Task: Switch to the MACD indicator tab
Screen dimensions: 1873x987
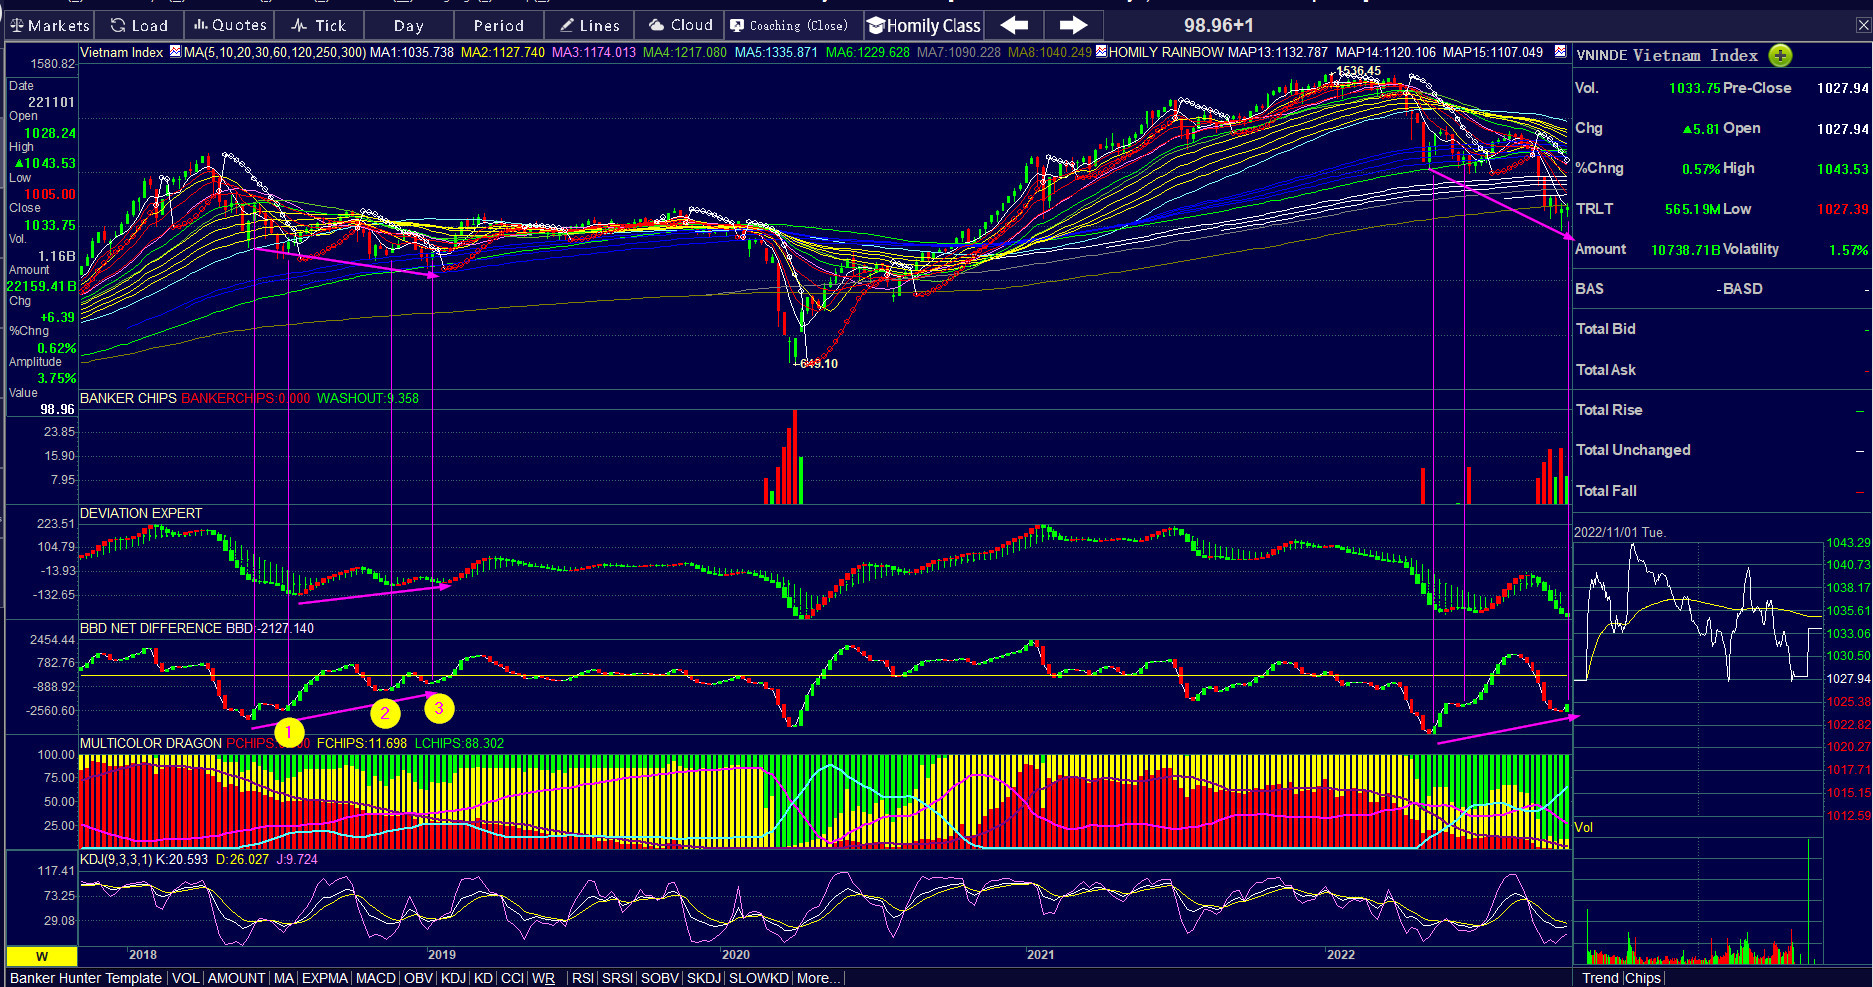Action: [375, 978]
